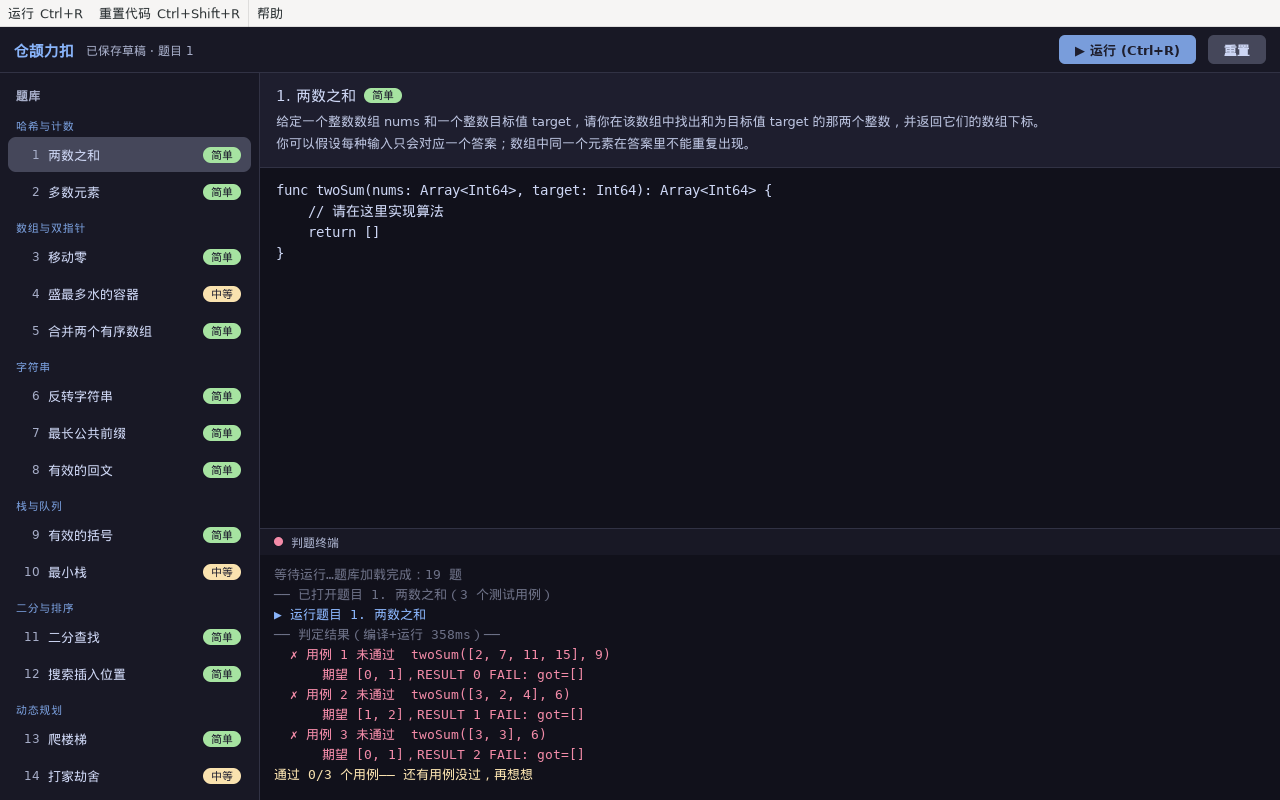
Task: Open problem 6 反转字符串
Action: (x=129, y=396)
